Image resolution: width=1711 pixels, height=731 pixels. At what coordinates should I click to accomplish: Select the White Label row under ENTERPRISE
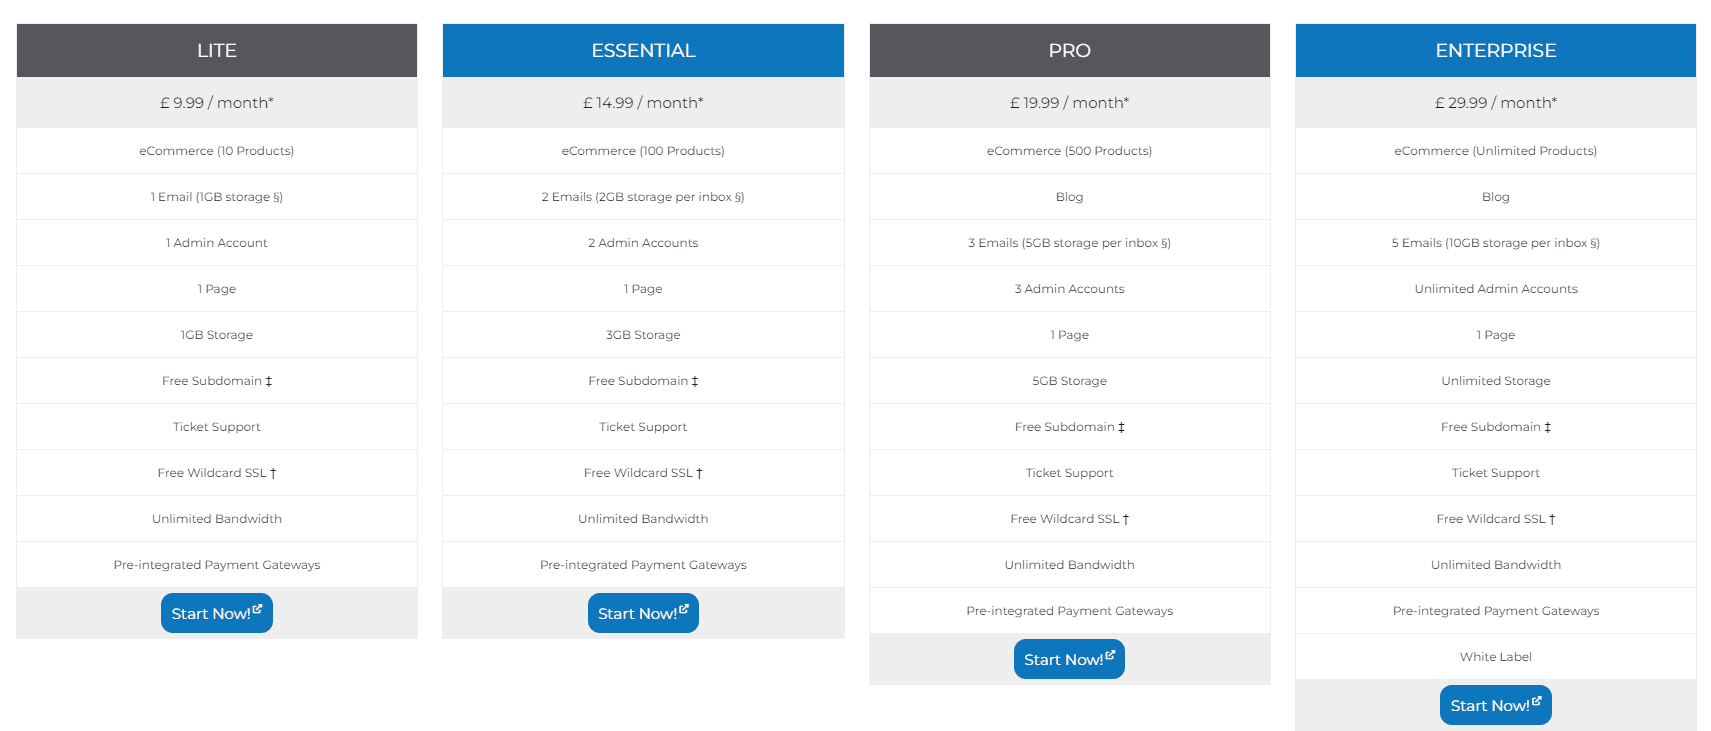[1495, 656]
